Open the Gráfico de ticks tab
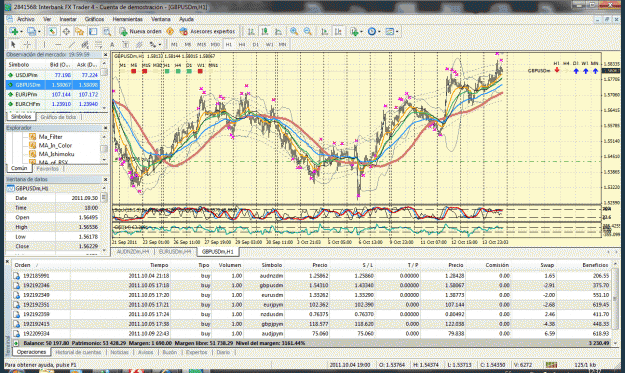Image resolution: width=625 pixels, height=373 pixels. tap(58, 117)
